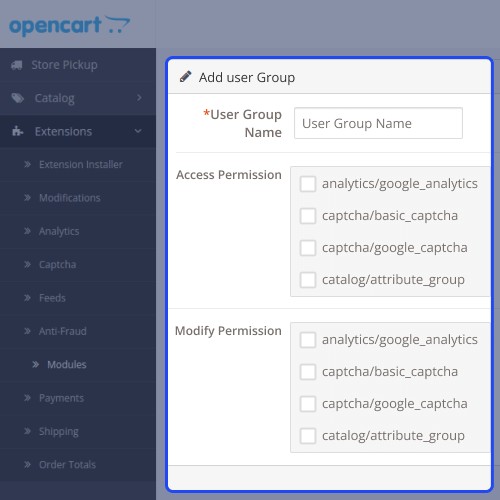Tick catalog/attribute_group under Modify Permission
This screenshot has height=500, width=500.
[308, 436]
